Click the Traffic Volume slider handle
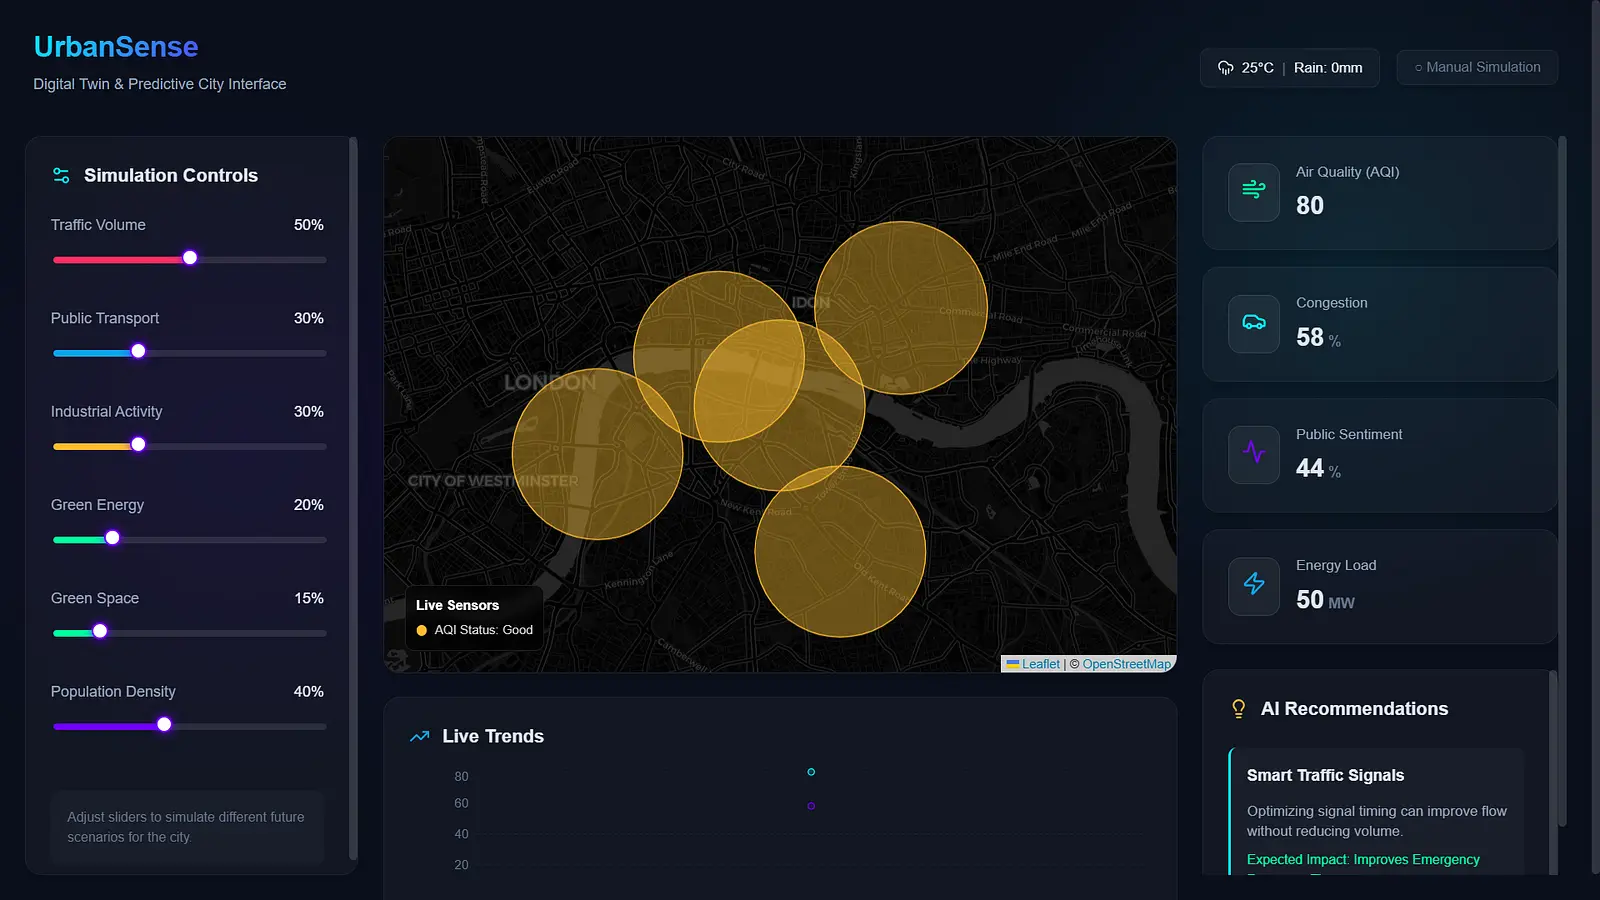This screenshot has width=1600, height=900. click(190, 258)
